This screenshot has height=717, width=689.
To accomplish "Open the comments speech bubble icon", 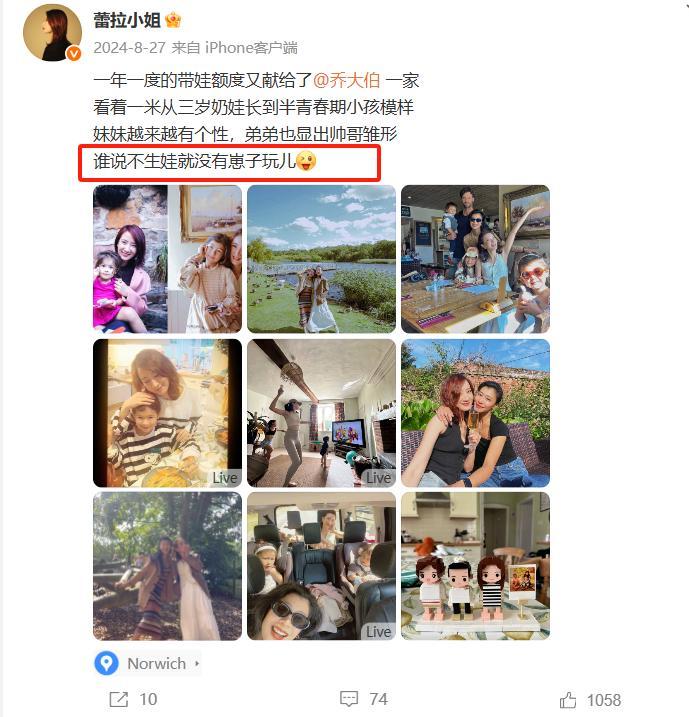I will (x=349, y=699).
